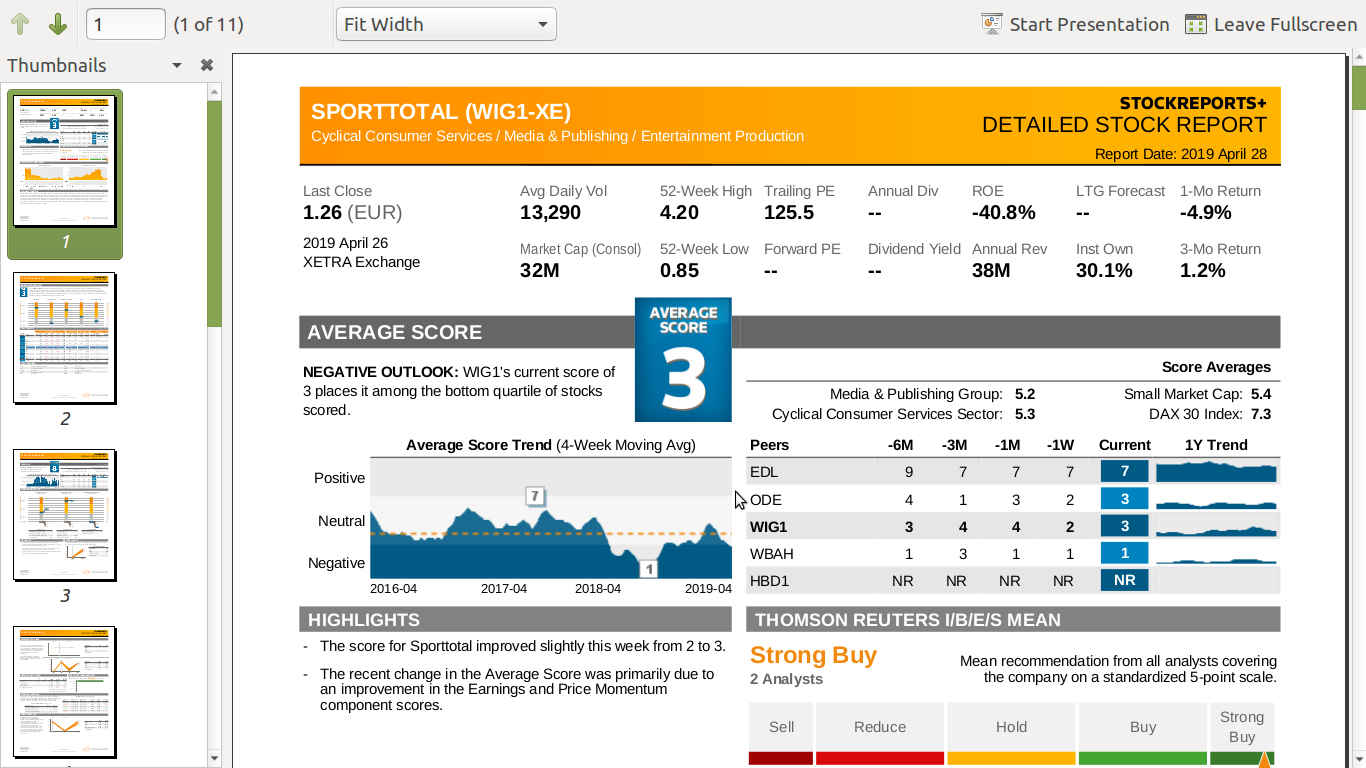Click the blue Average Score 3 badge
Viewport: 1366px width, 768px height.
(683, 360)
